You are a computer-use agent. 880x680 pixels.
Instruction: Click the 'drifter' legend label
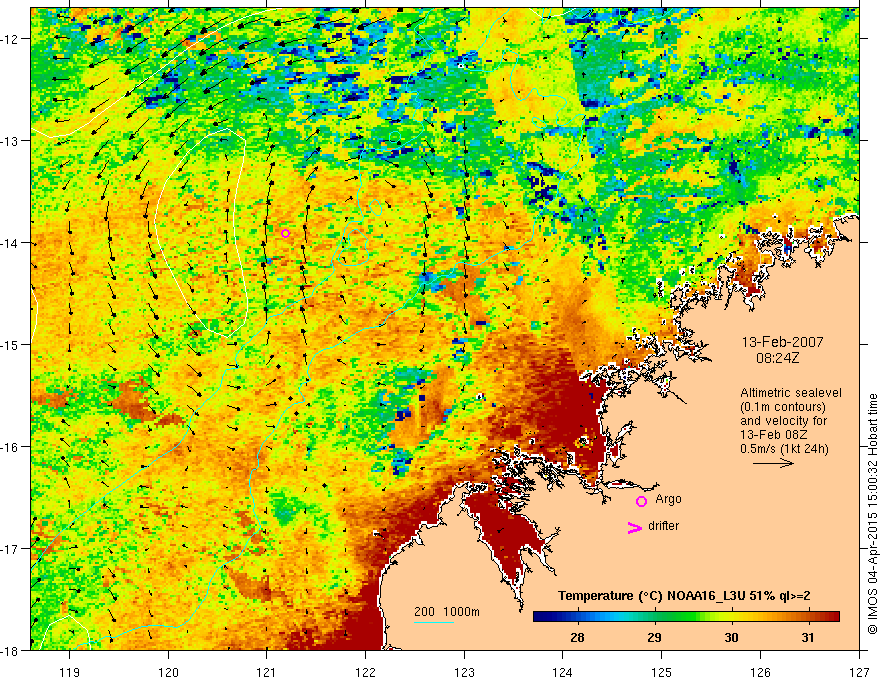point(663,526)
